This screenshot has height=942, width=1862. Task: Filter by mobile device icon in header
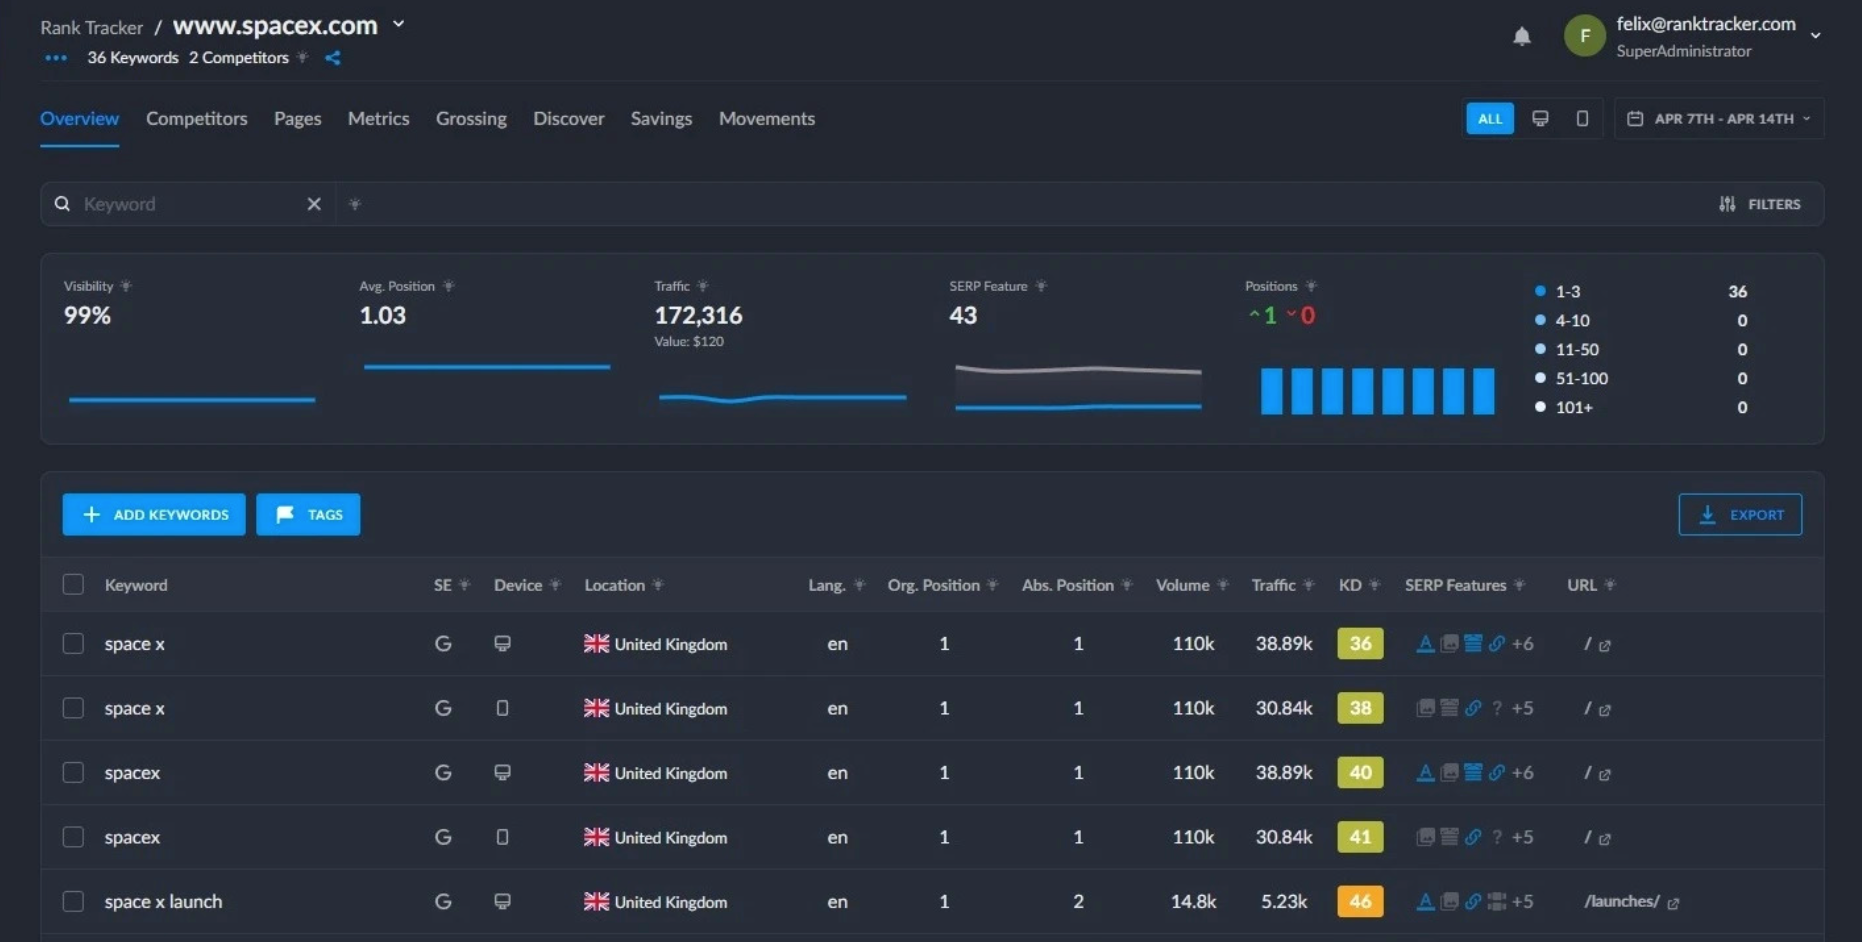[1582, 118]
